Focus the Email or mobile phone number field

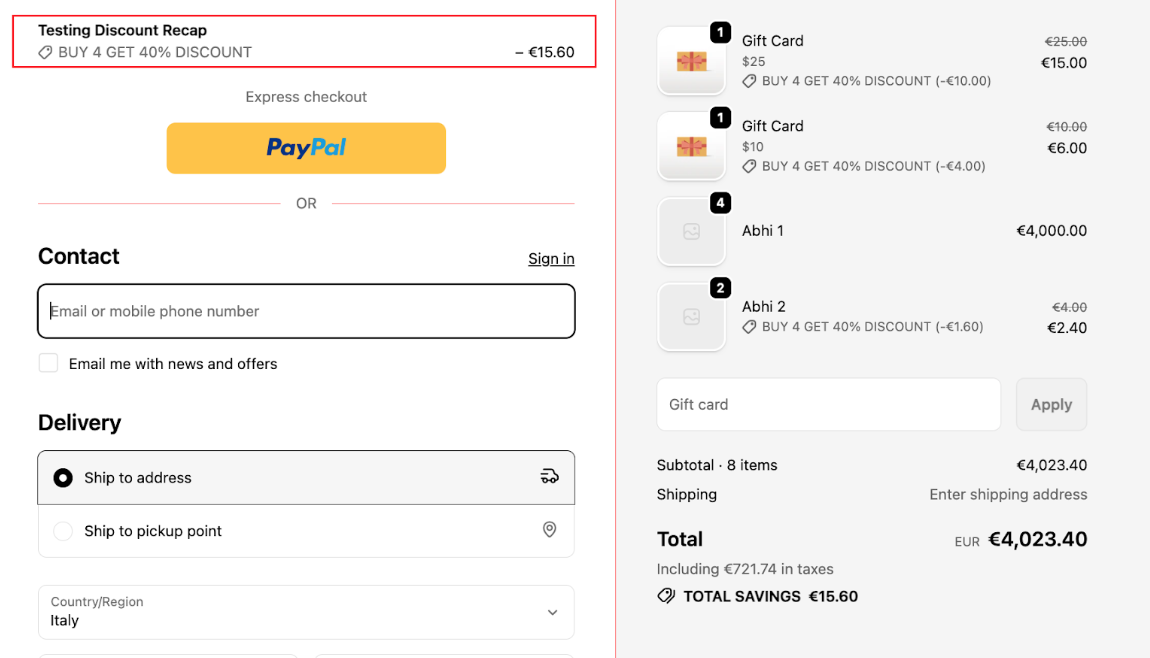tap(306, 311)
